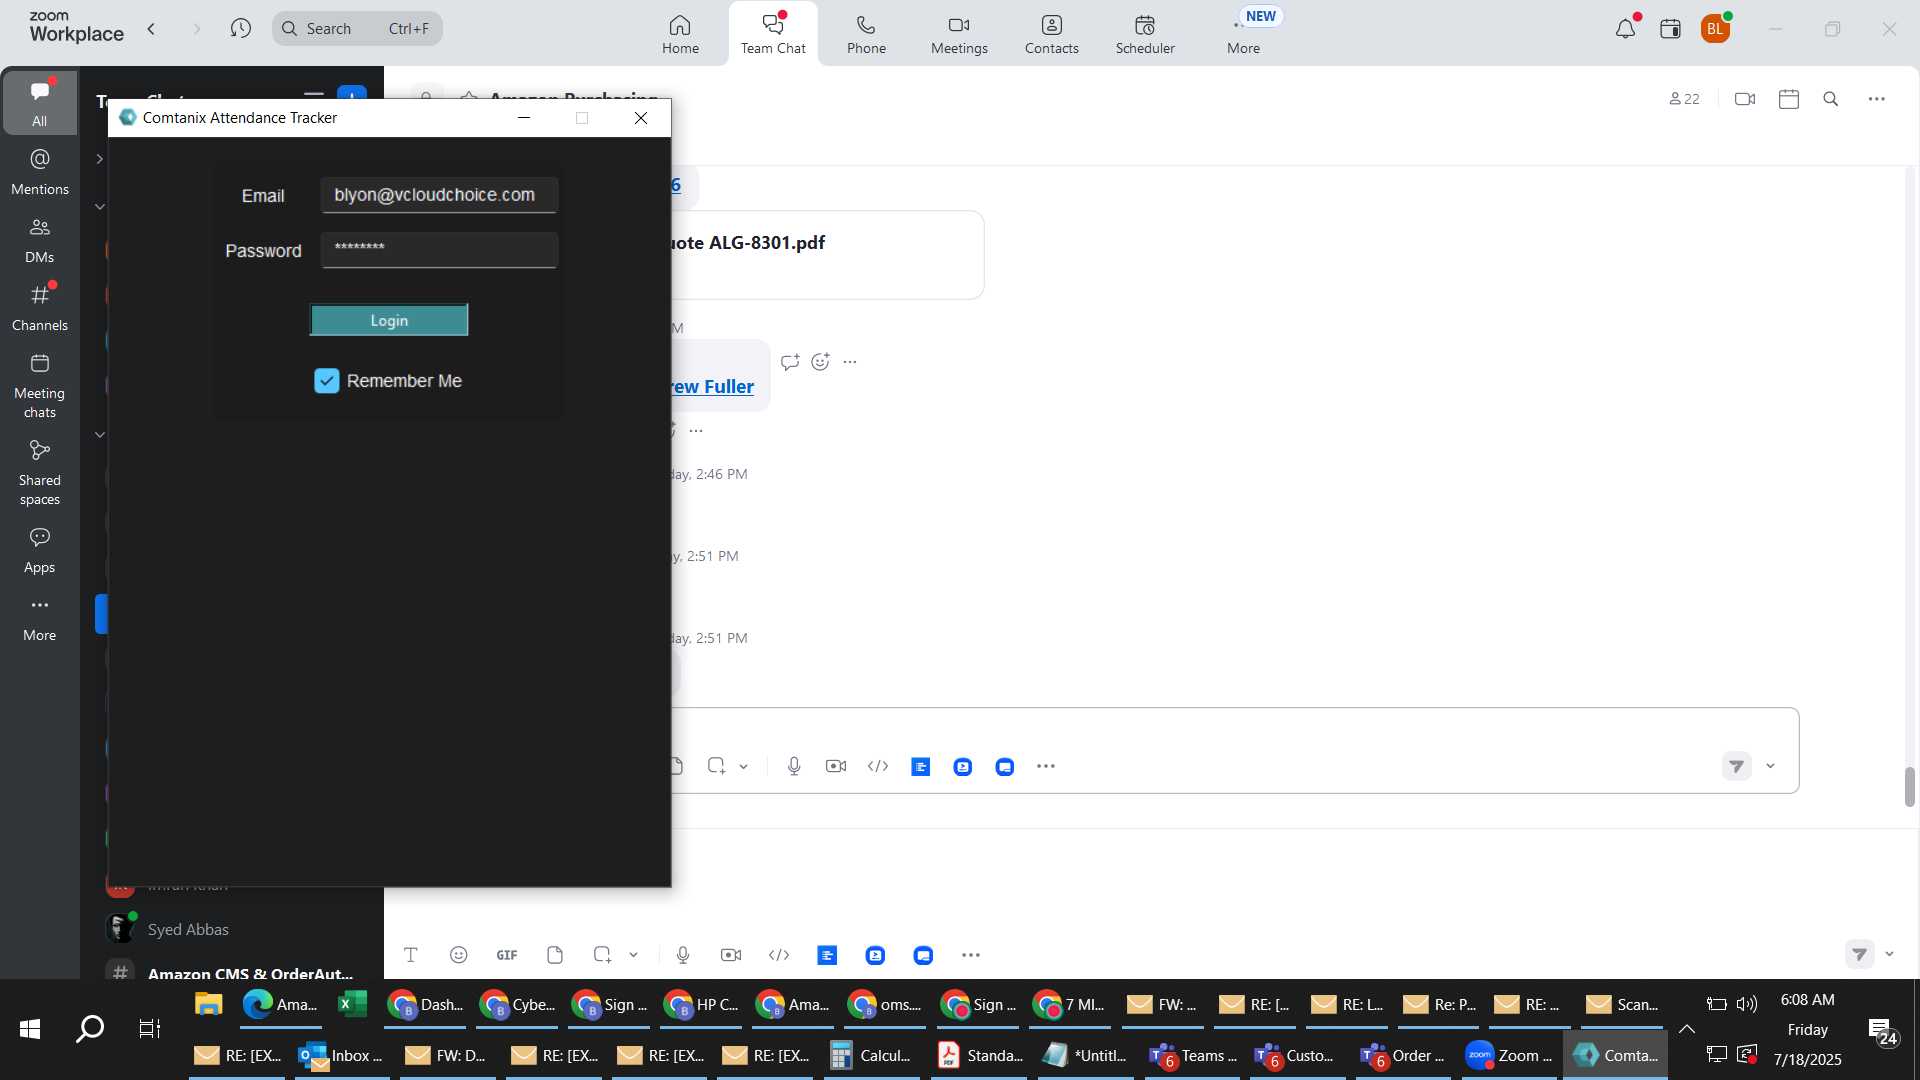This screenshot has height=1080, width=1920.
Task: Open message more options beside the reaction icon
Action: 850,362
